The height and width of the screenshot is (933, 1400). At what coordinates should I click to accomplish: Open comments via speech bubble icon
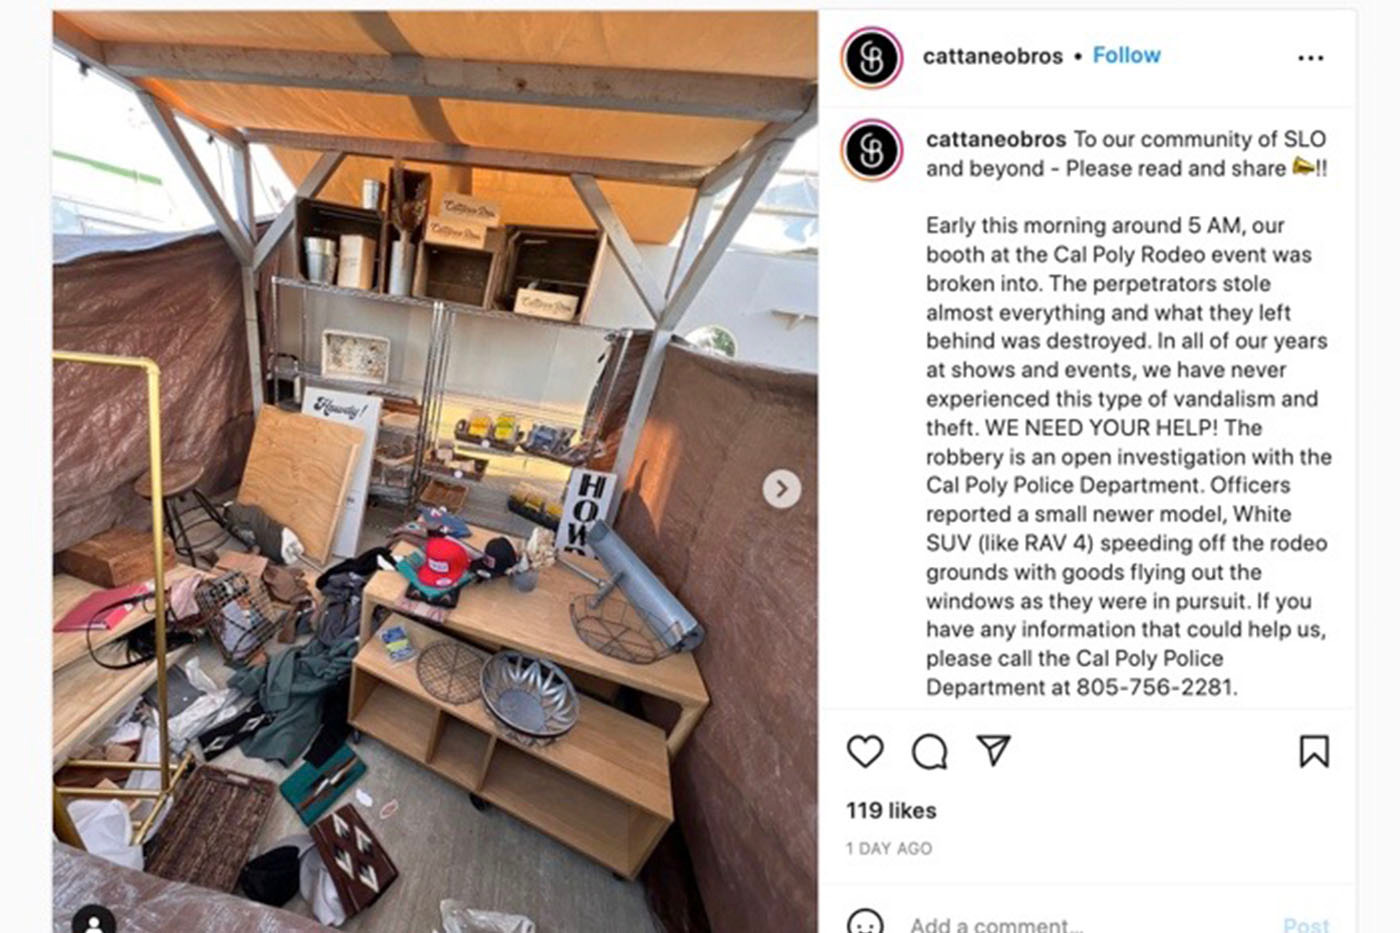929,751
